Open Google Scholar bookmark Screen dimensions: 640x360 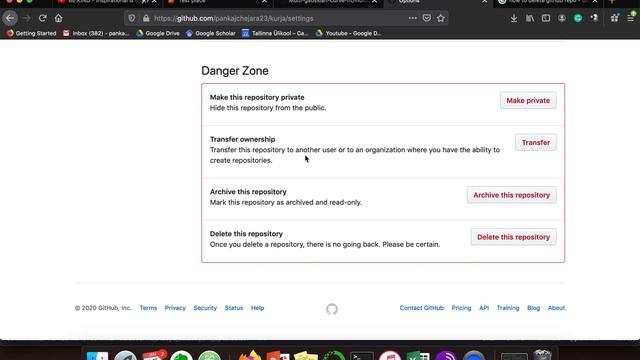pyautogui.click(x=211, y=33)
